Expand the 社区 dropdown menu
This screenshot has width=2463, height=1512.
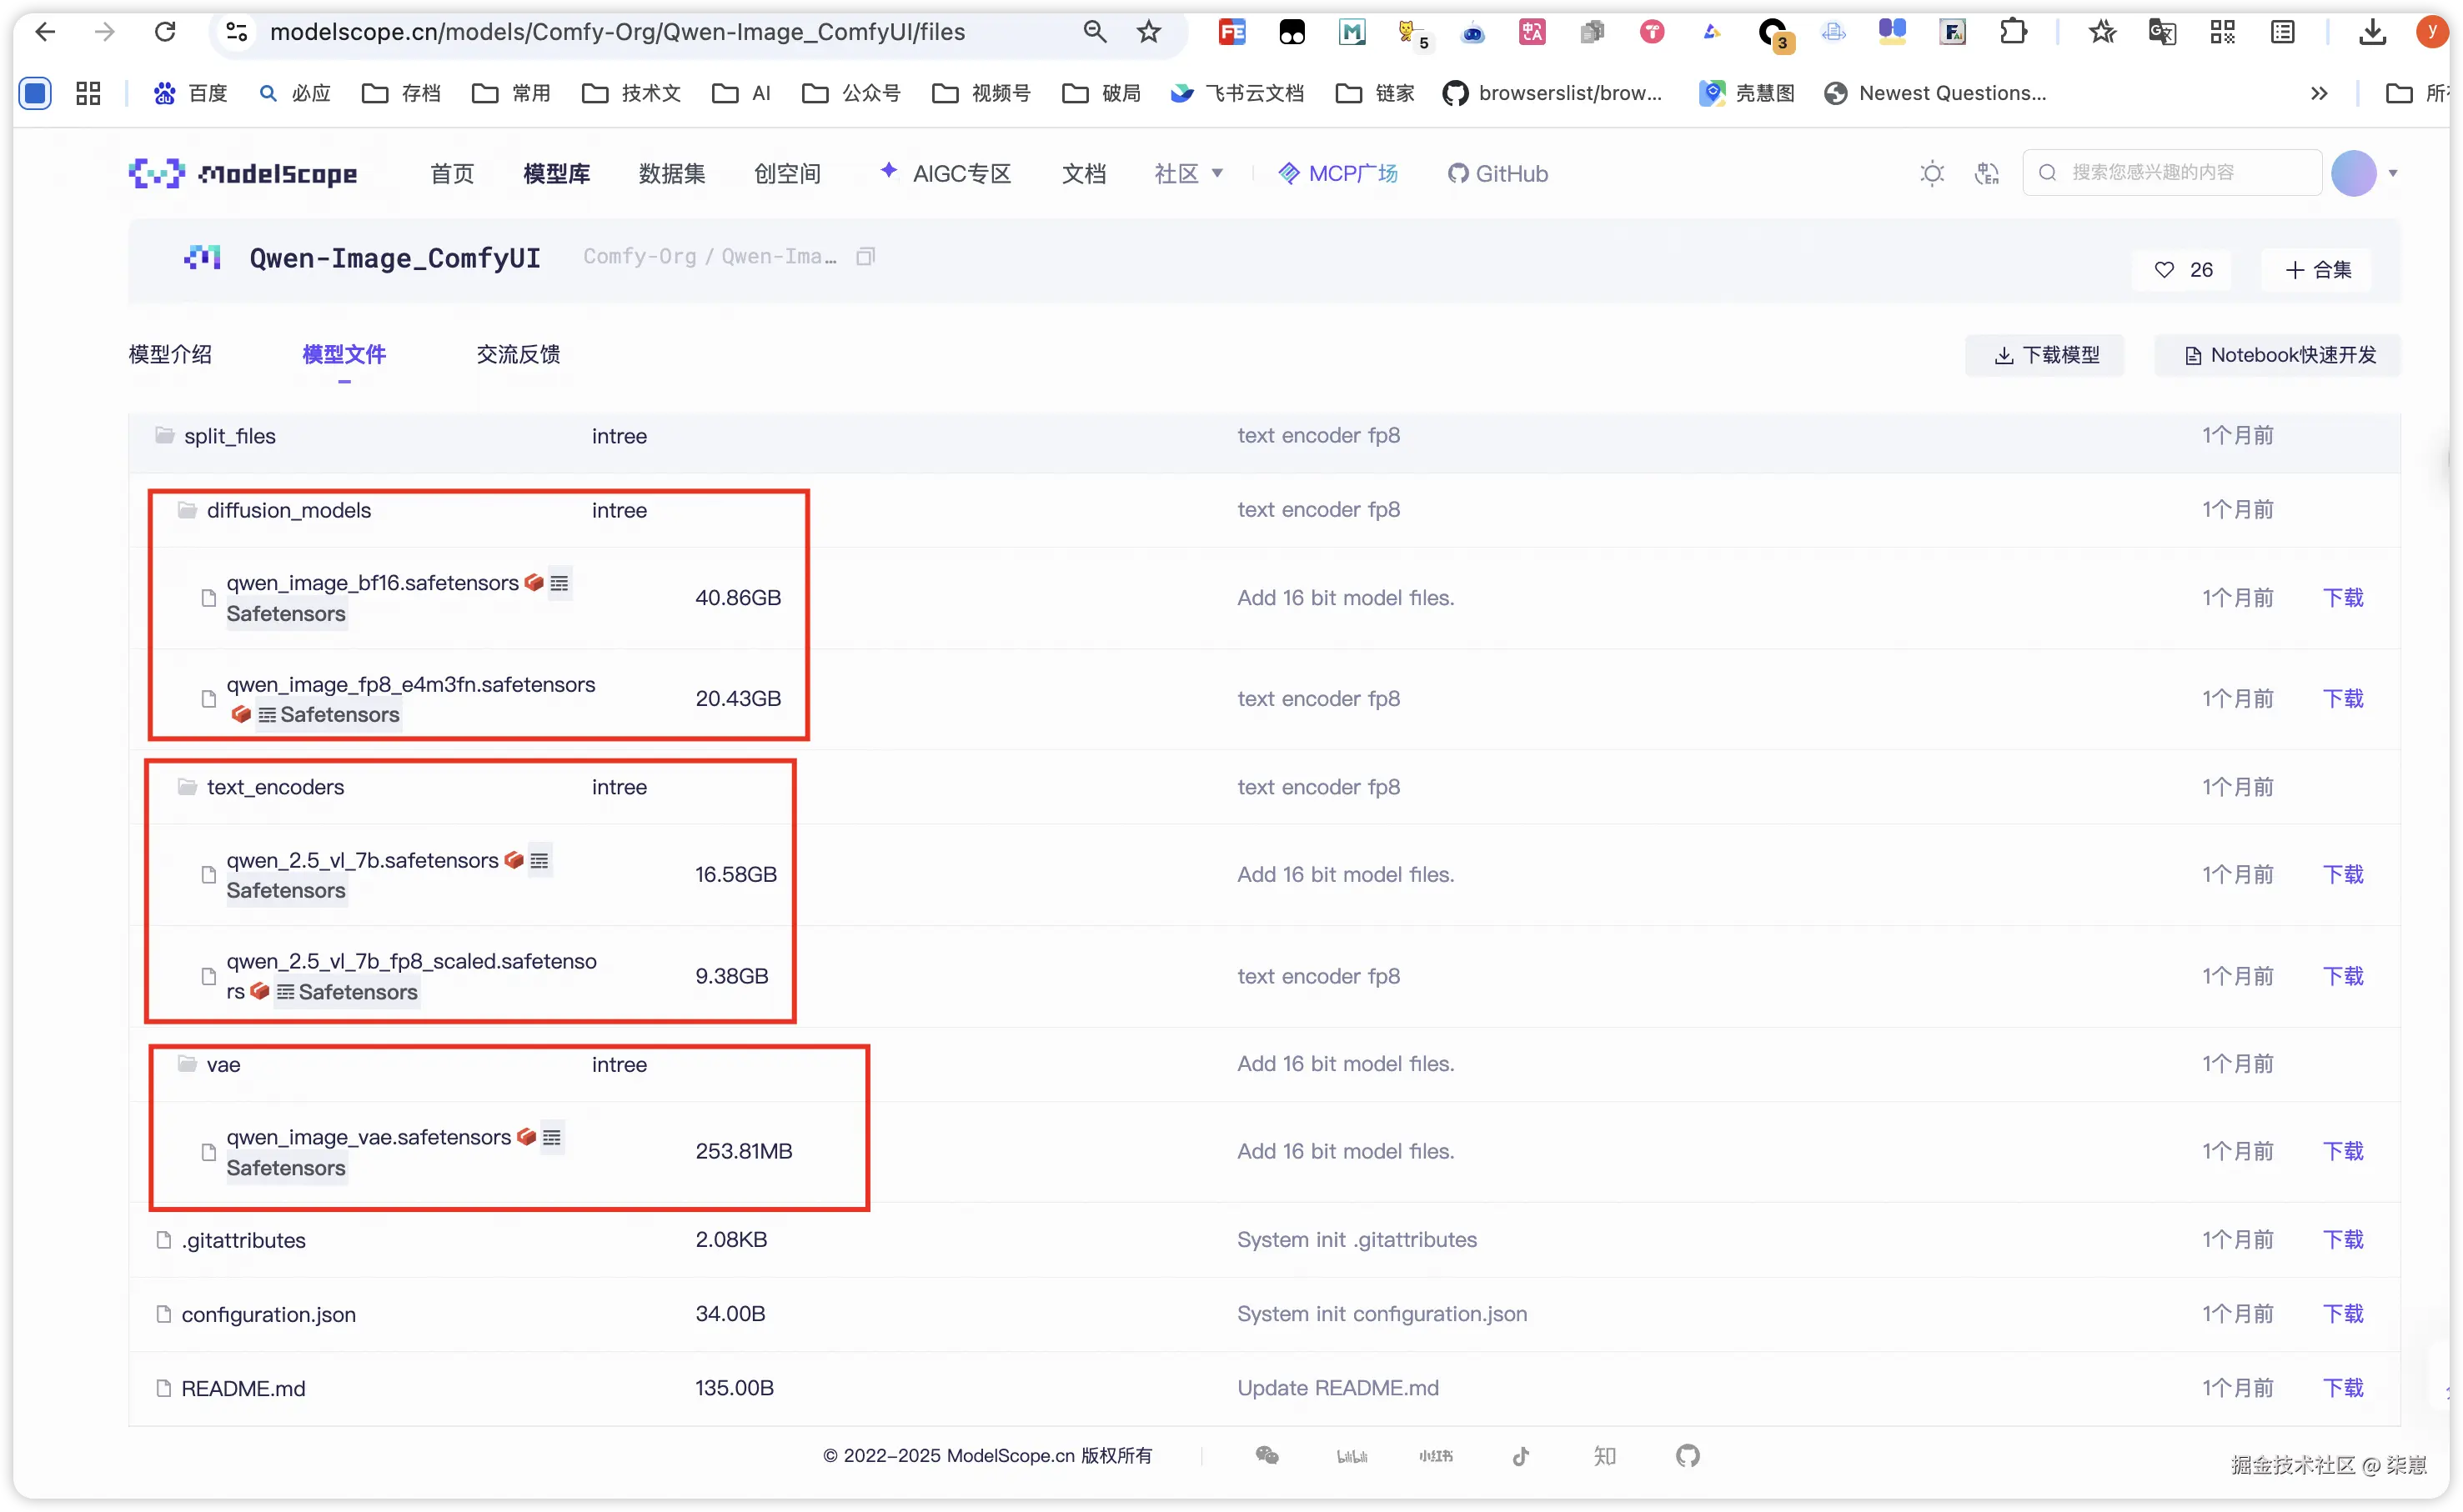(1188, 174)
